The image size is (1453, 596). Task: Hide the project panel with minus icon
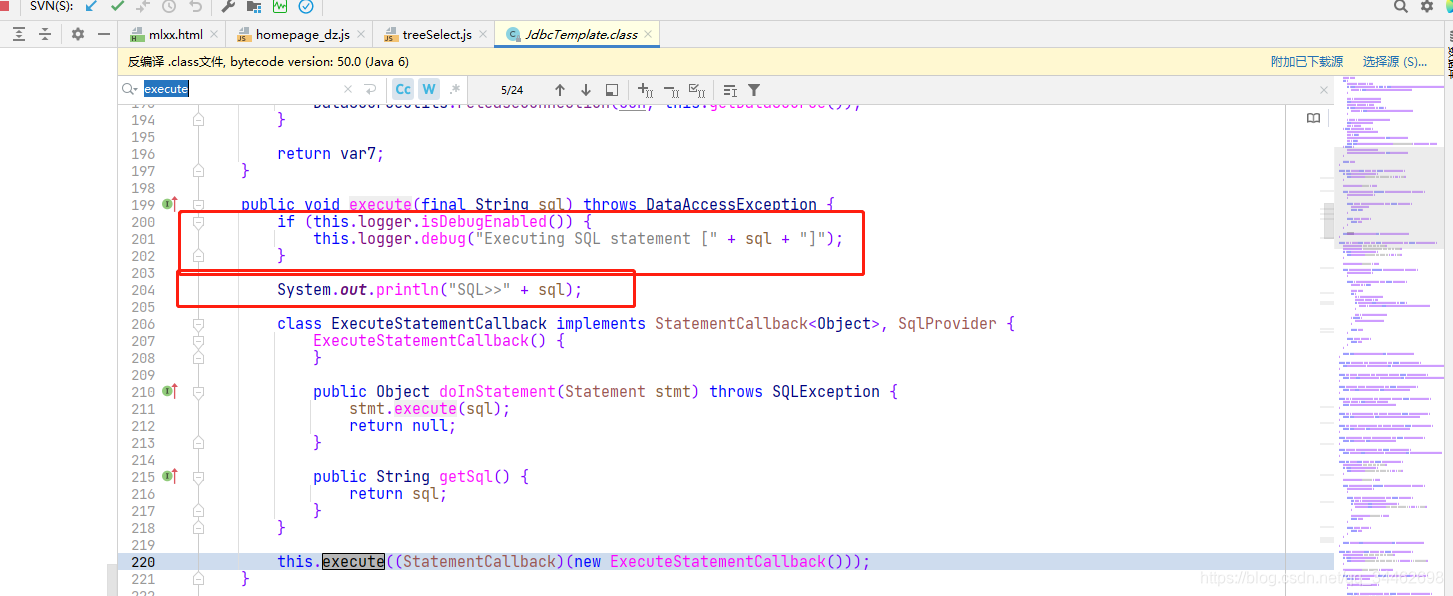coord(104,34)
